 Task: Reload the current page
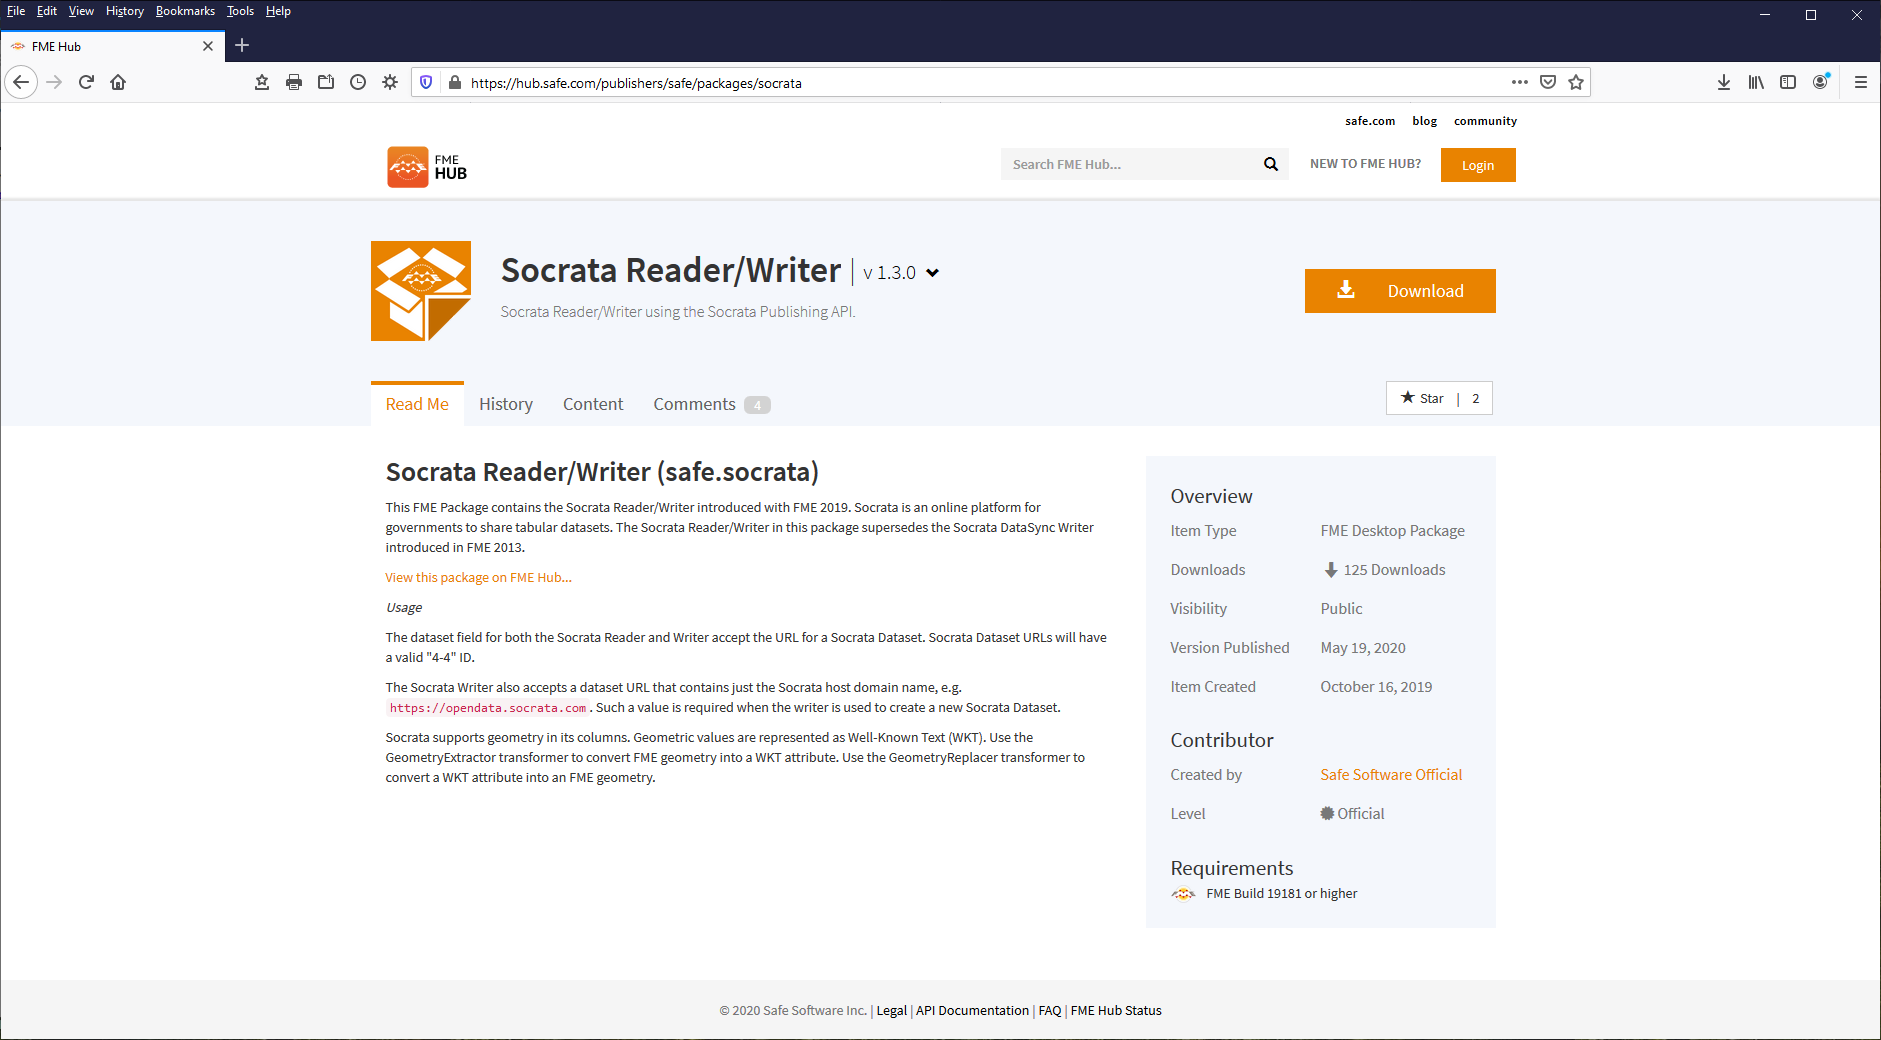[x=86, y=82]
